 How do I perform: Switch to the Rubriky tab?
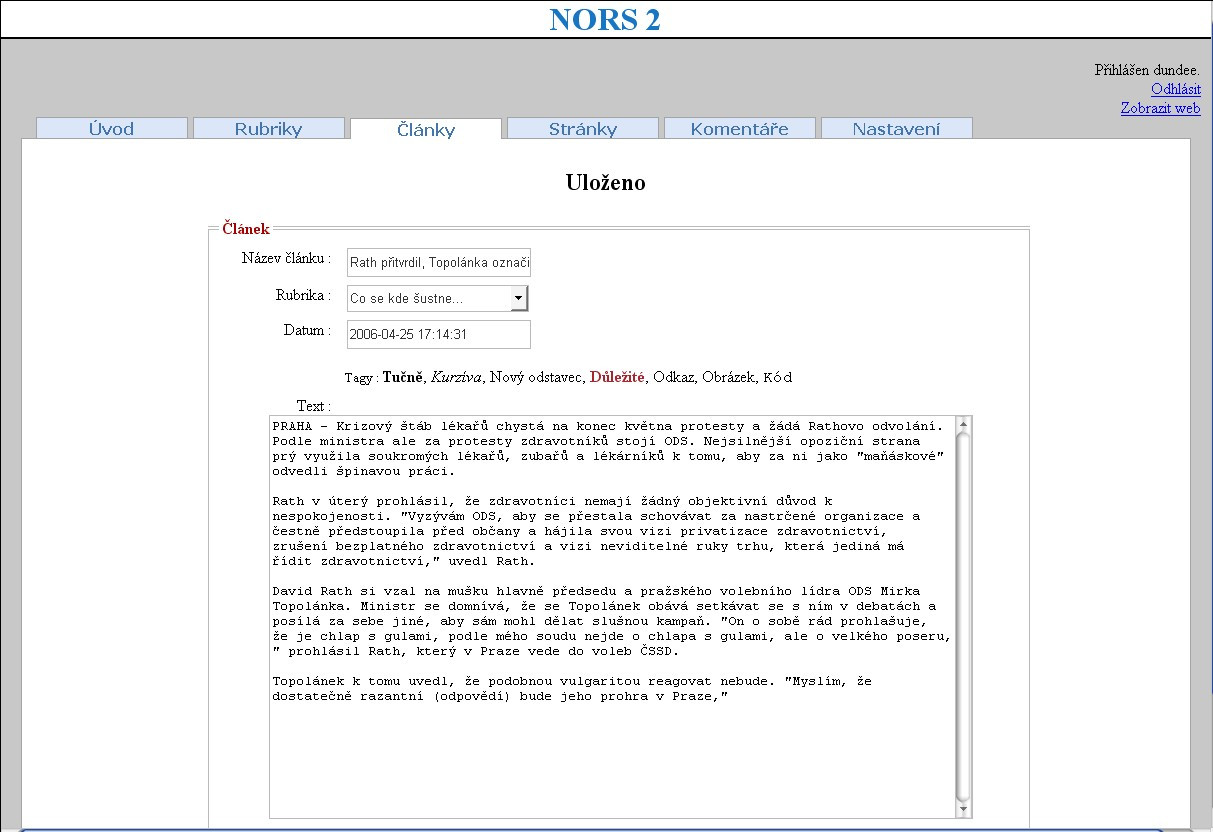coord(268,128)
